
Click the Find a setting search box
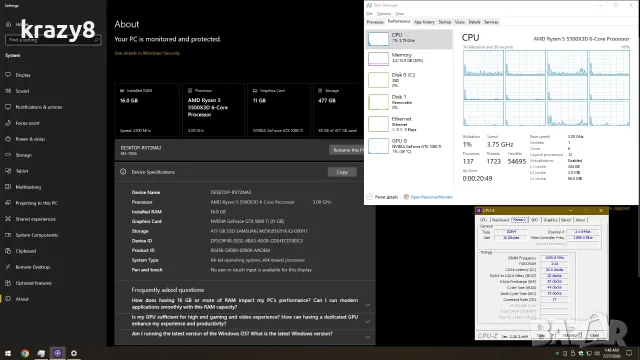[x=53, y=40]
